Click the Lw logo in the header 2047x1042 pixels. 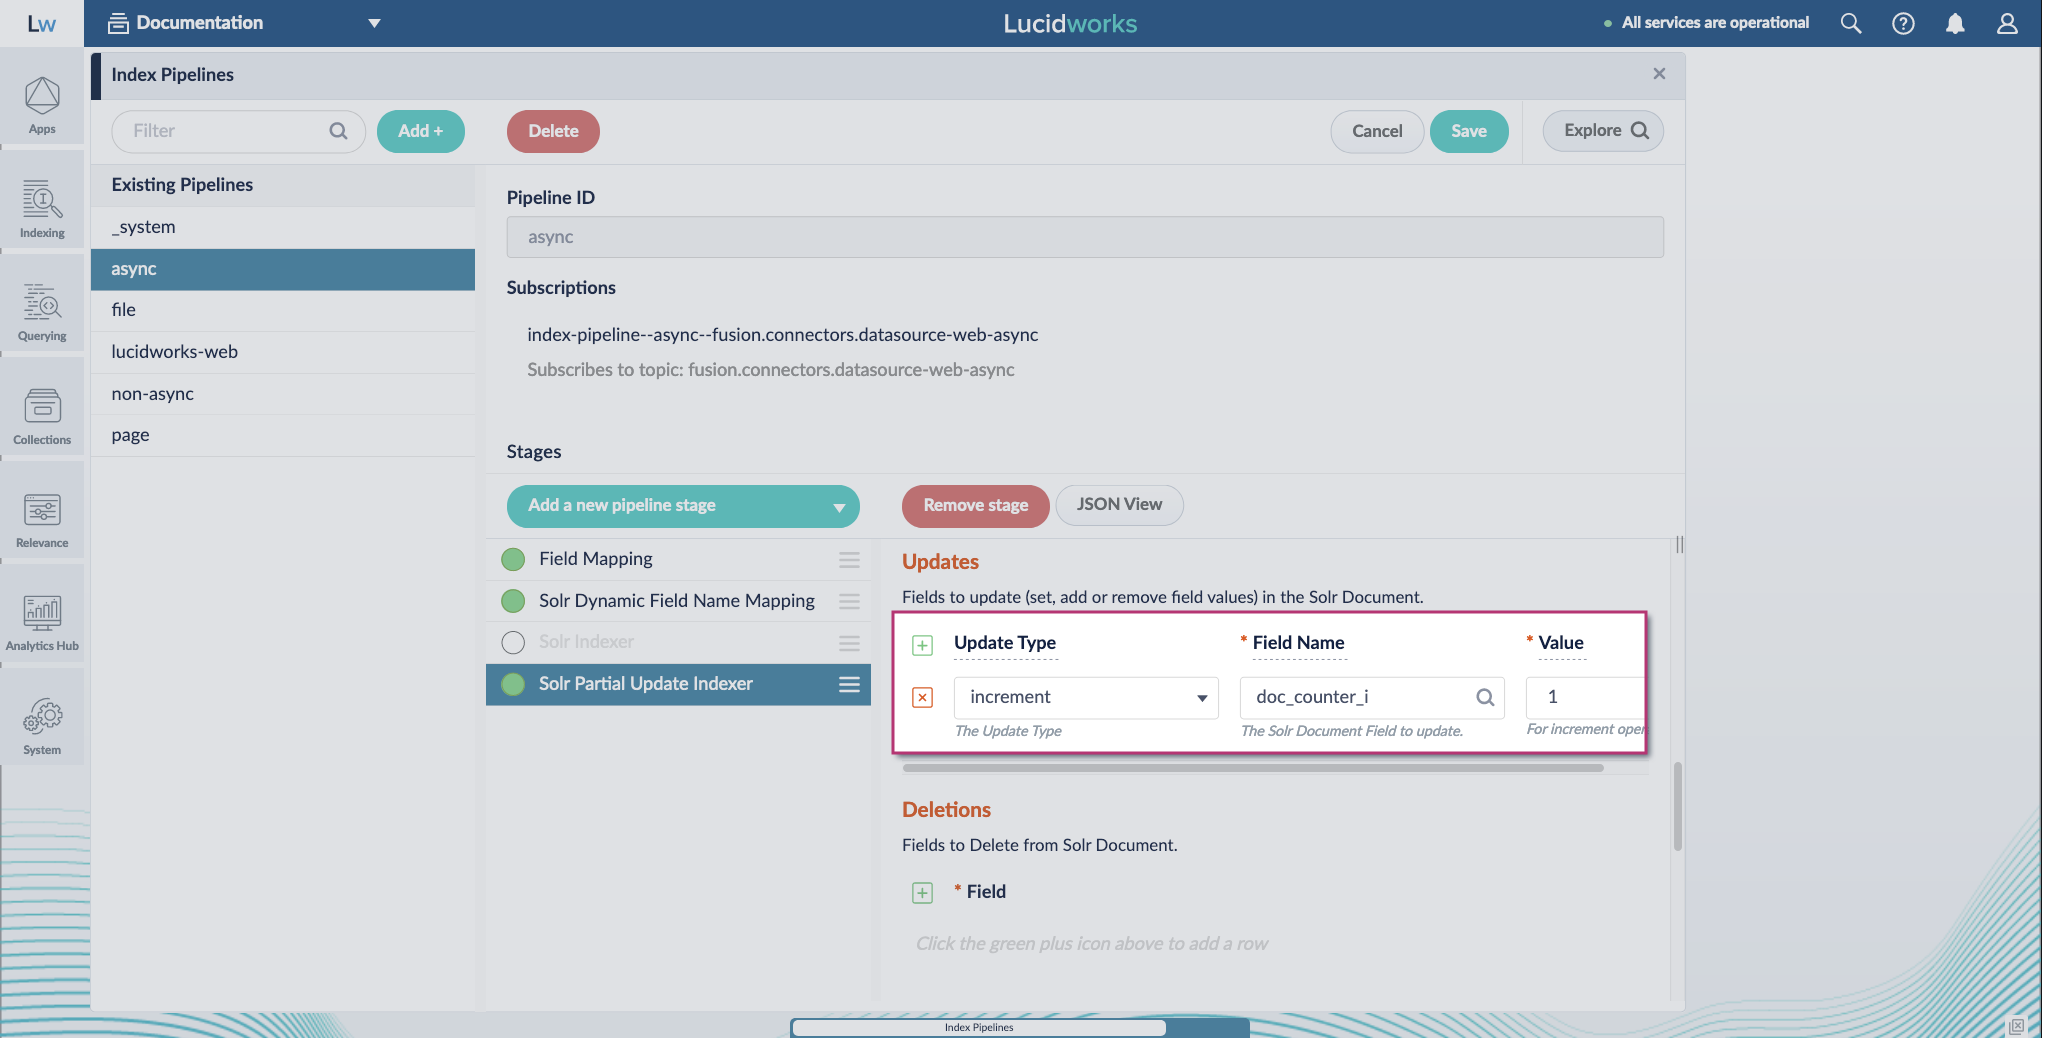point(42,23)
